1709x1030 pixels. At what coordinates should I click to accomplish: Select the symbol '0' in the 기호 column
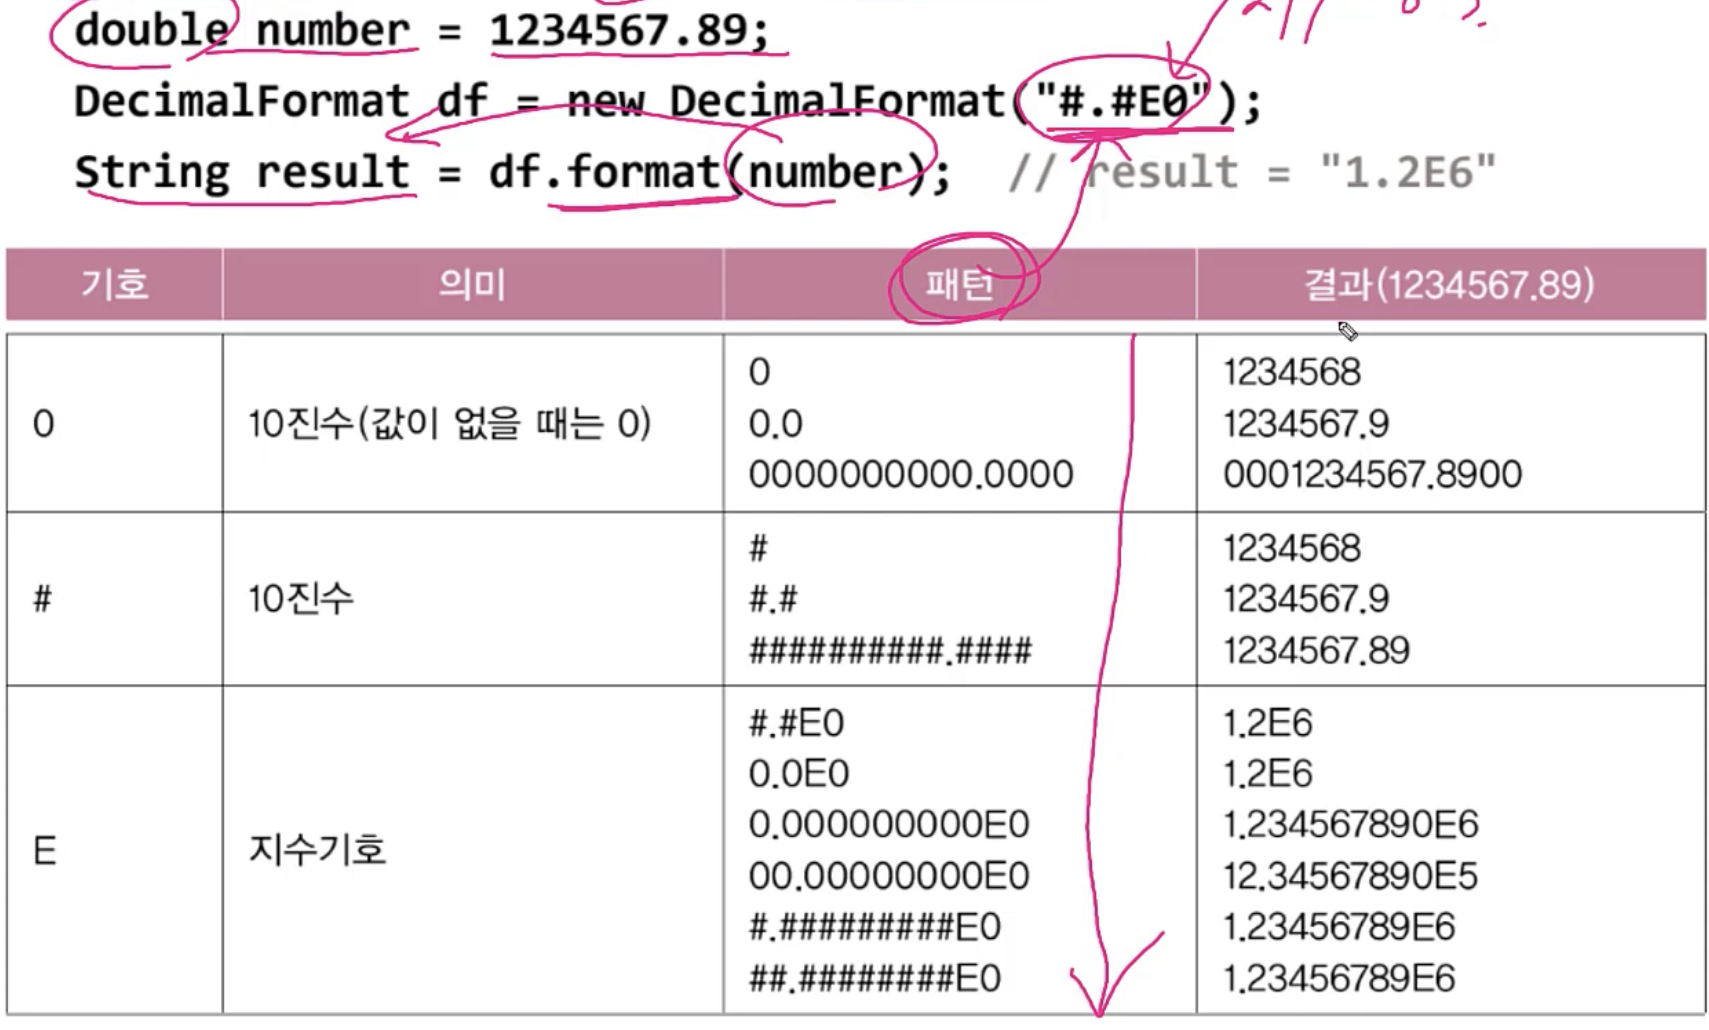click(43, 424)
